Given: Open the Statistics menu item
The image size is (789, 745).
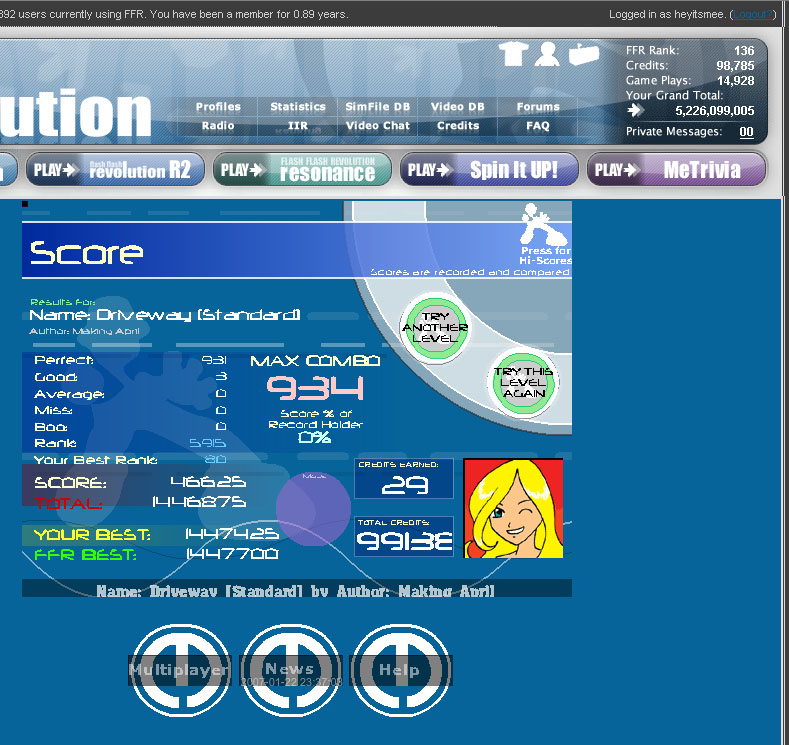Looking at the screenshot, I should 298,107.
